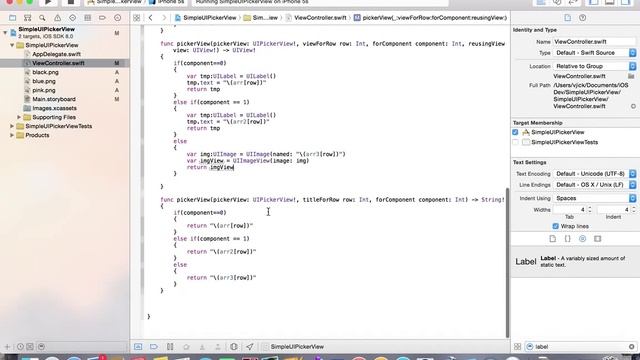Screen dimensions: 640x360
Task: Select blue.png file
Action: pyautogui.click(x=44, y=81)
